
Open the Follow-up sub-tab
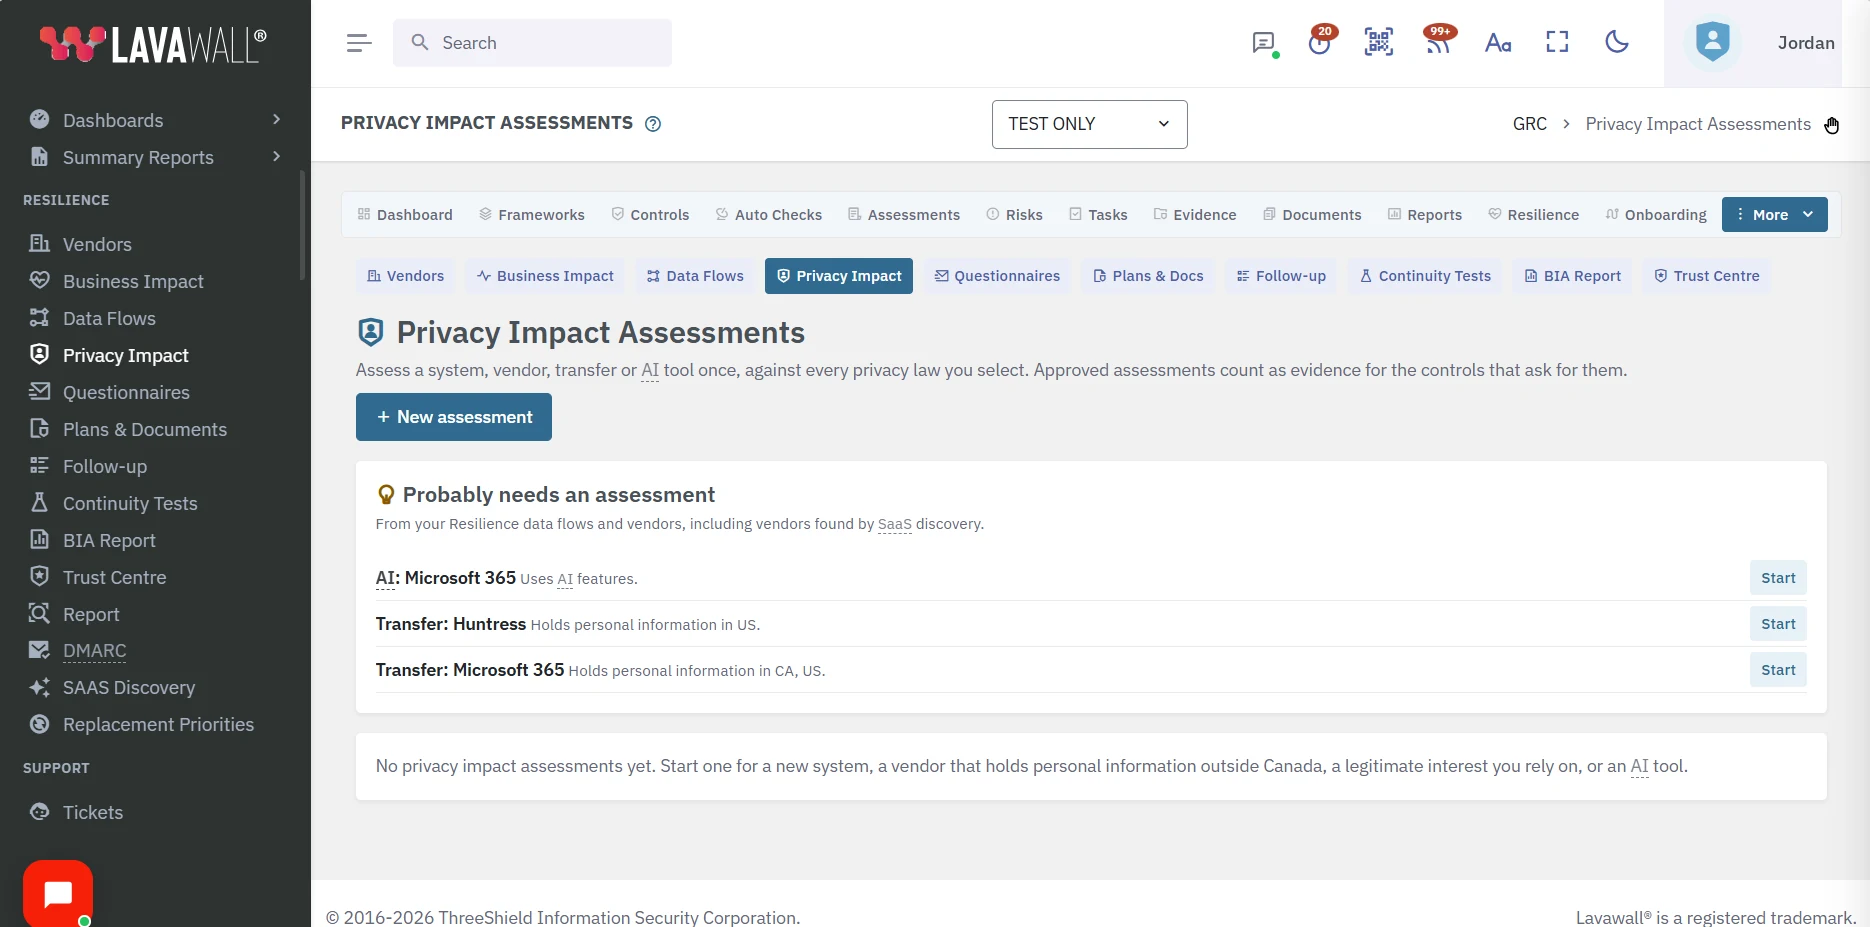point(1280,276)
